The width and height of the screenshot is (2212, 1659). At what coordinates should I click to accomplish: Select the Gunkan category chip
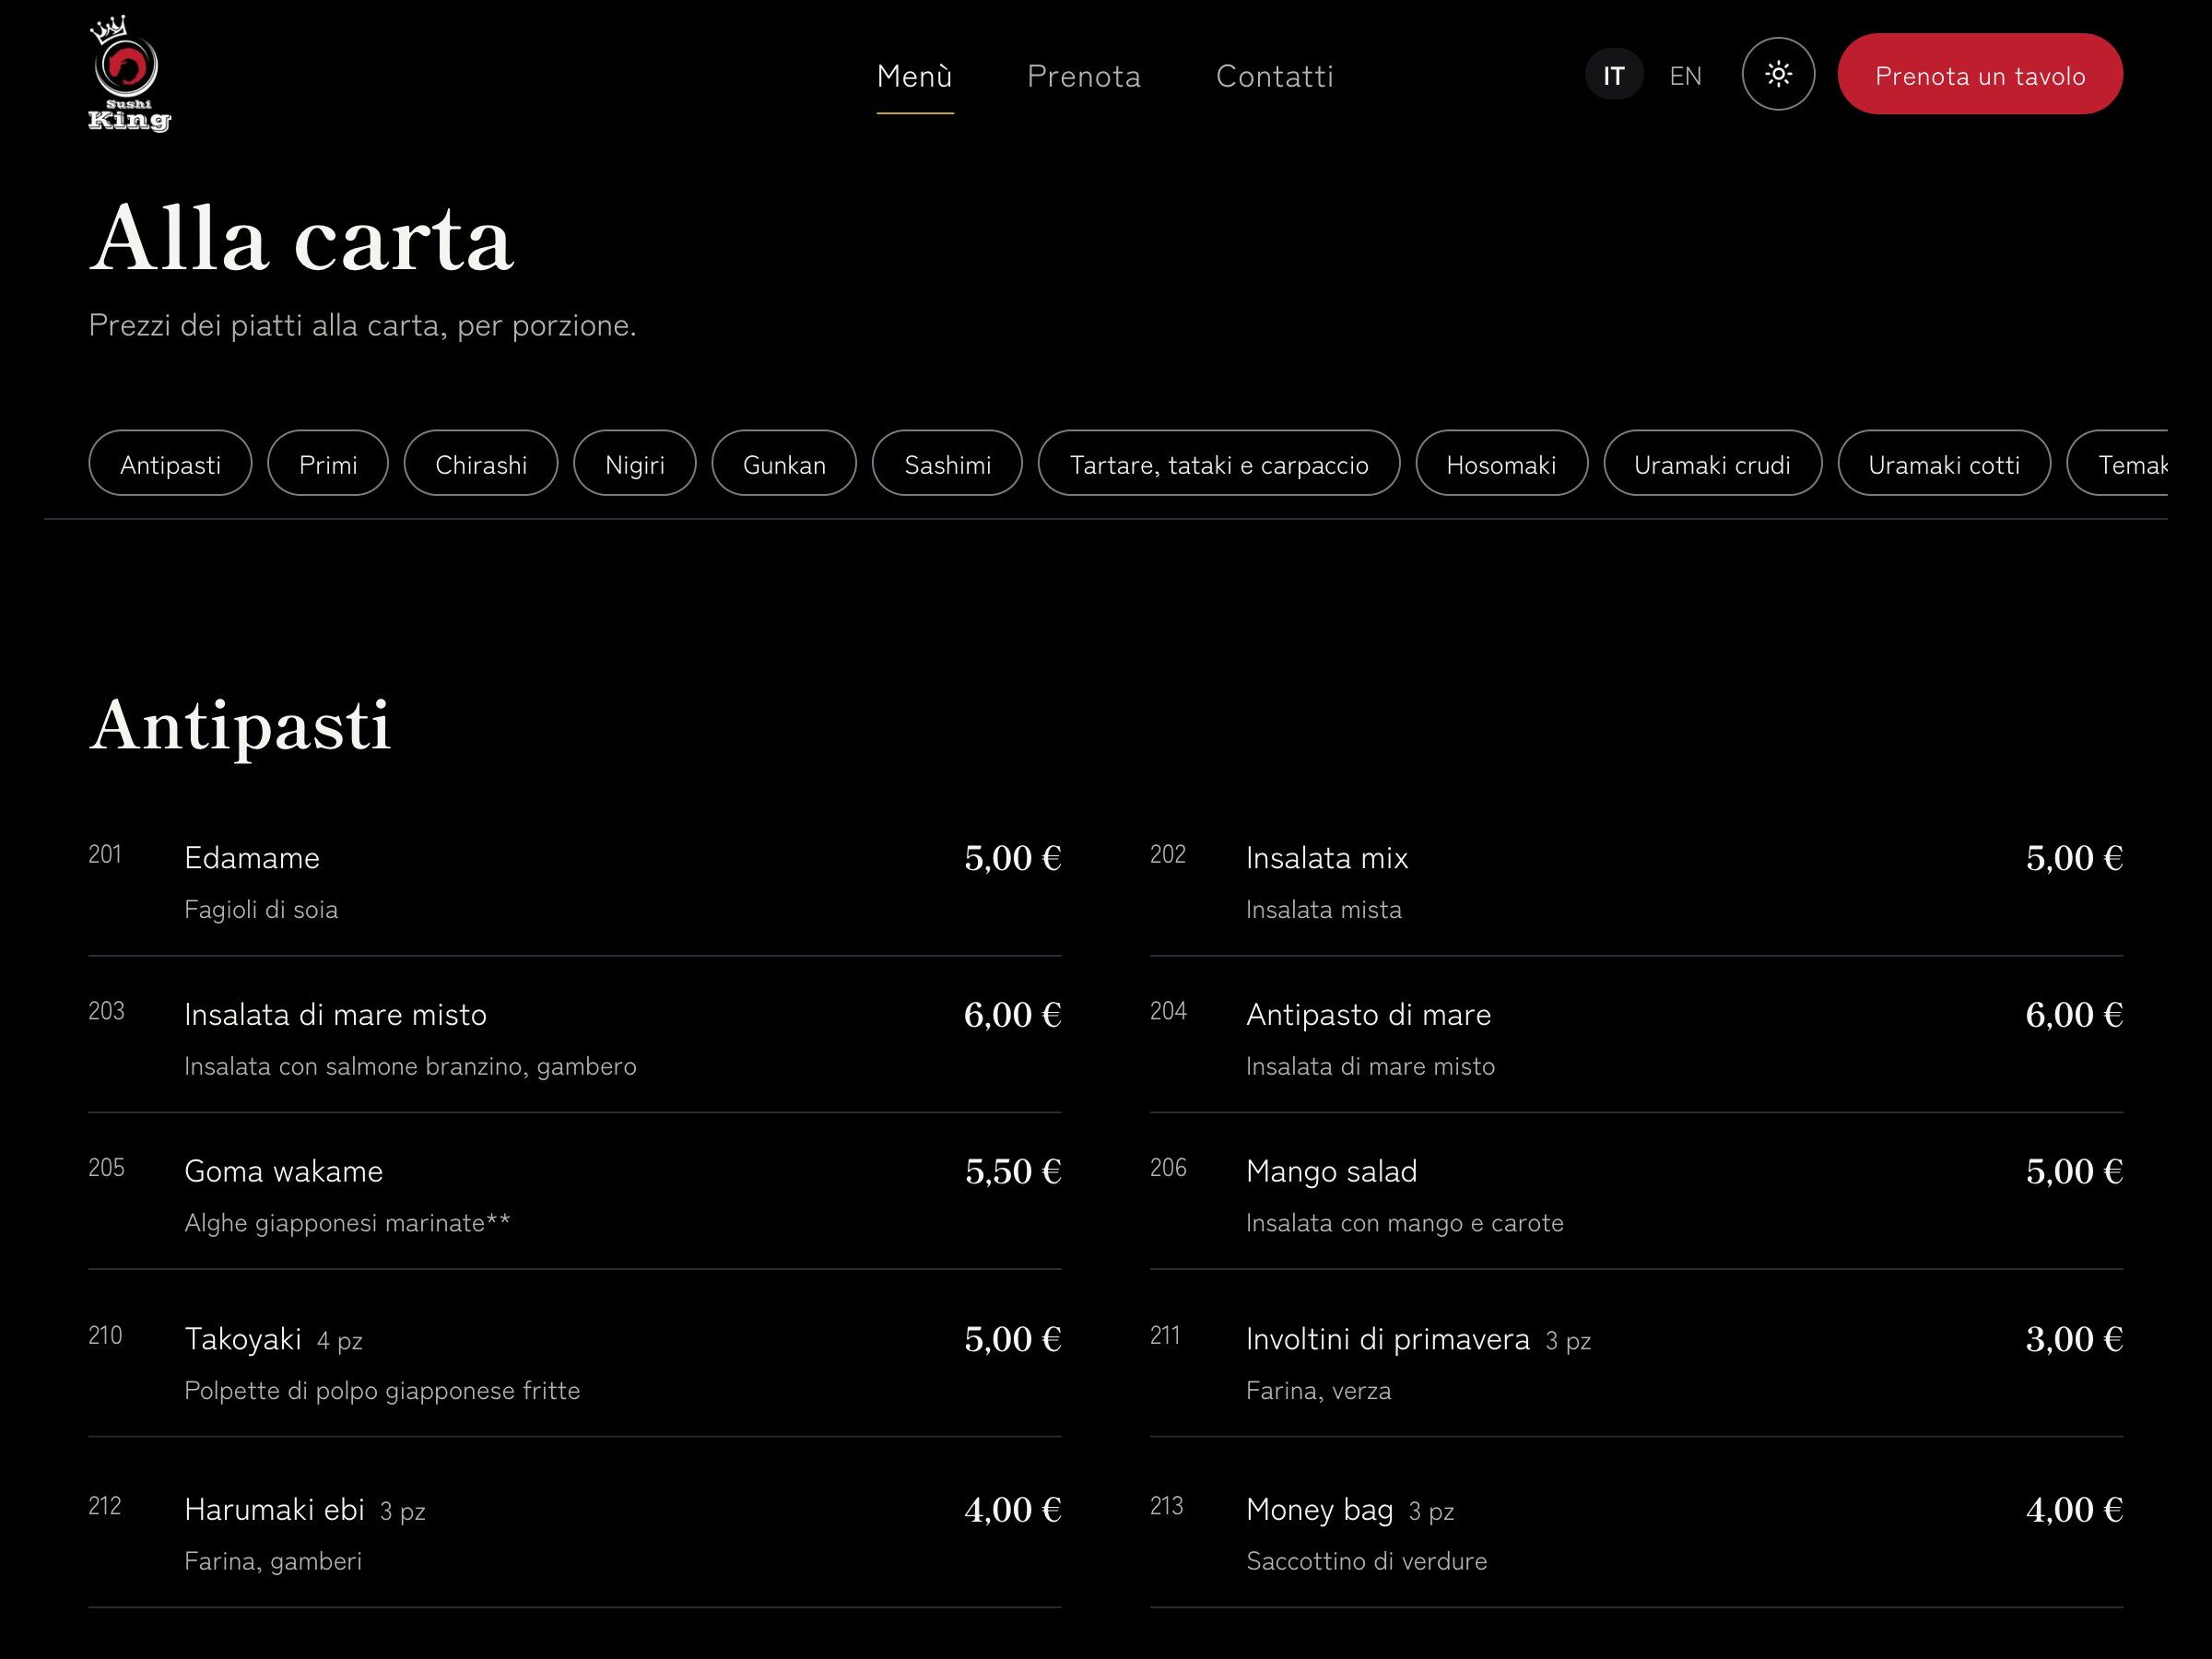784,463
